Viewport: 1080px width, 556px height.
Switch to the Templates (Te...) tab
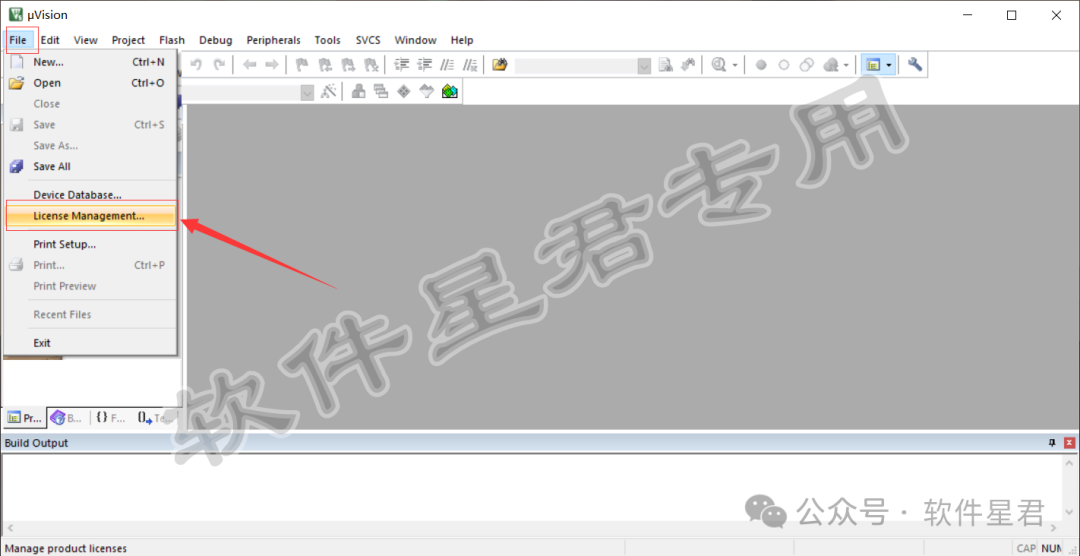pos(154,418)
